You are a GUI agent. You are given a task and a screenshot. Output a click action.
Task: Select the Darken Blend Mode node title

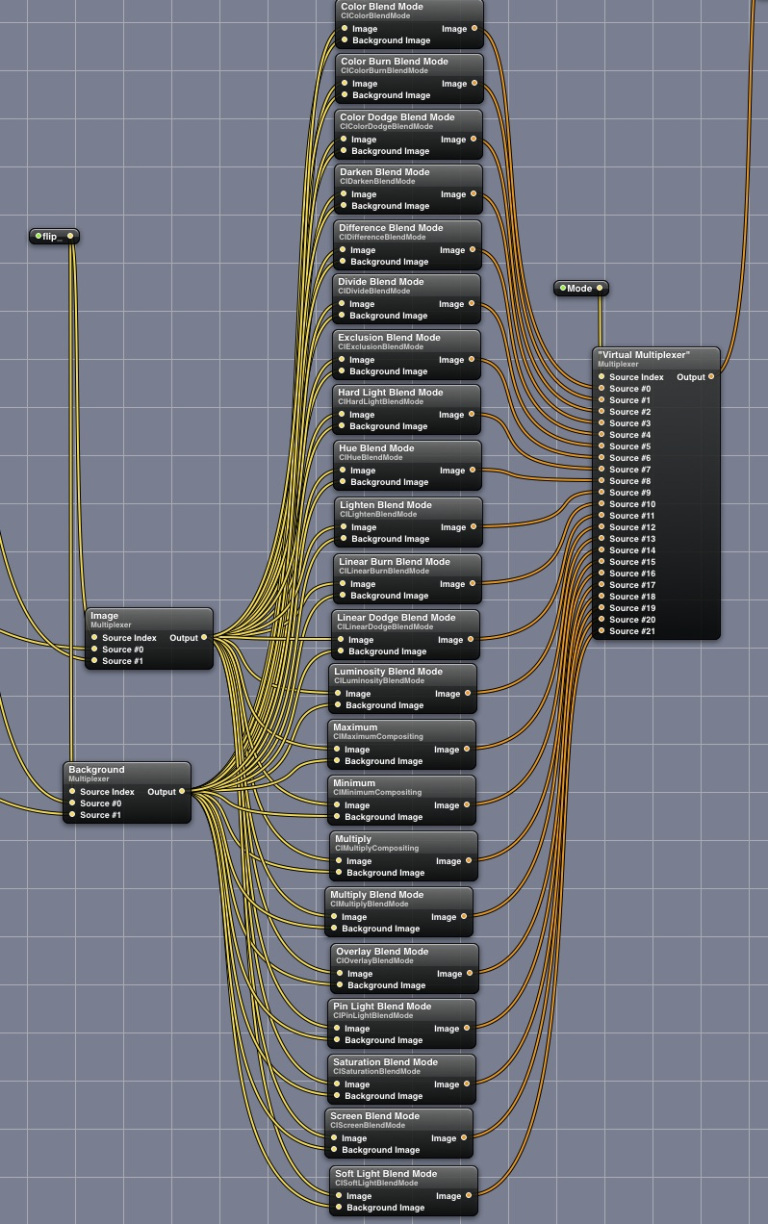point(384,172)
